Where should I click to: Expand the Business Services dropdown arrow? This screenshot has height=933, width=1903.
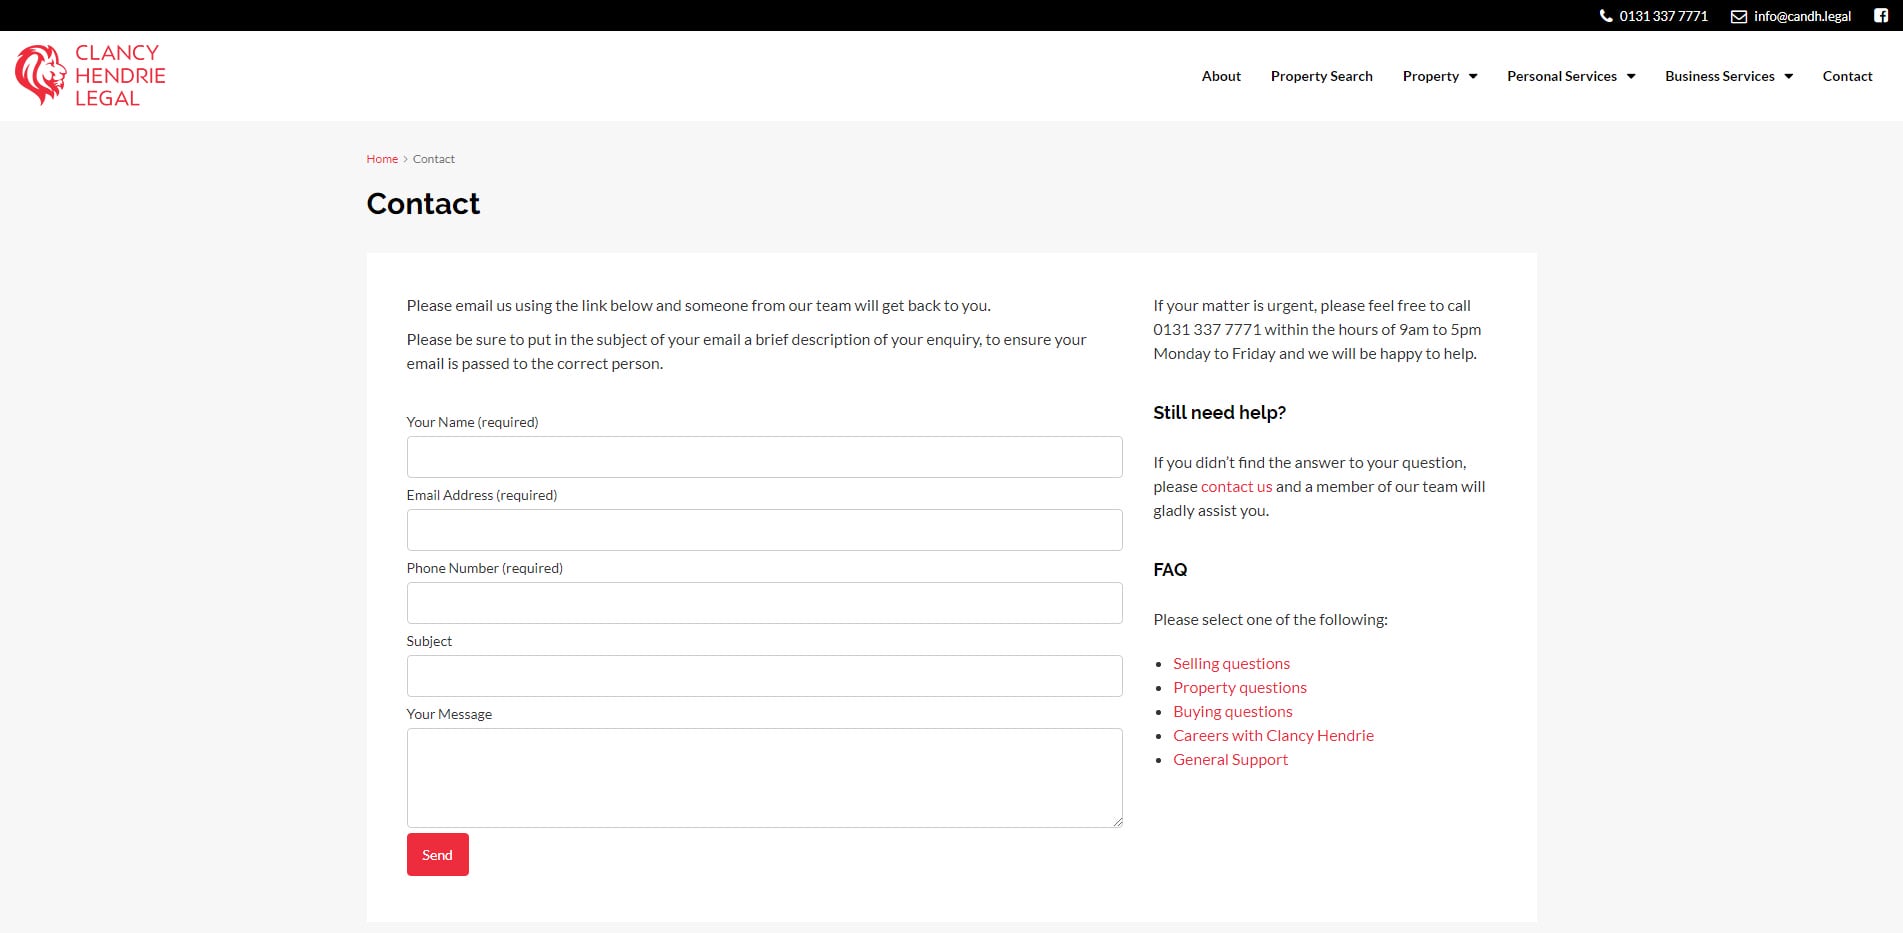tap(1789, 76)
